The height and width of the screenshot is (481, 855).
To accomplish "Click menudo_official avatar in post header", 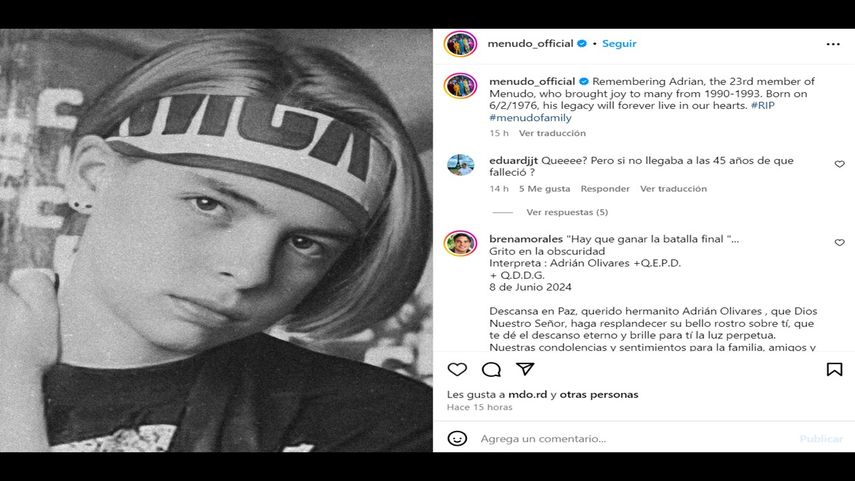I will point(460,44).
